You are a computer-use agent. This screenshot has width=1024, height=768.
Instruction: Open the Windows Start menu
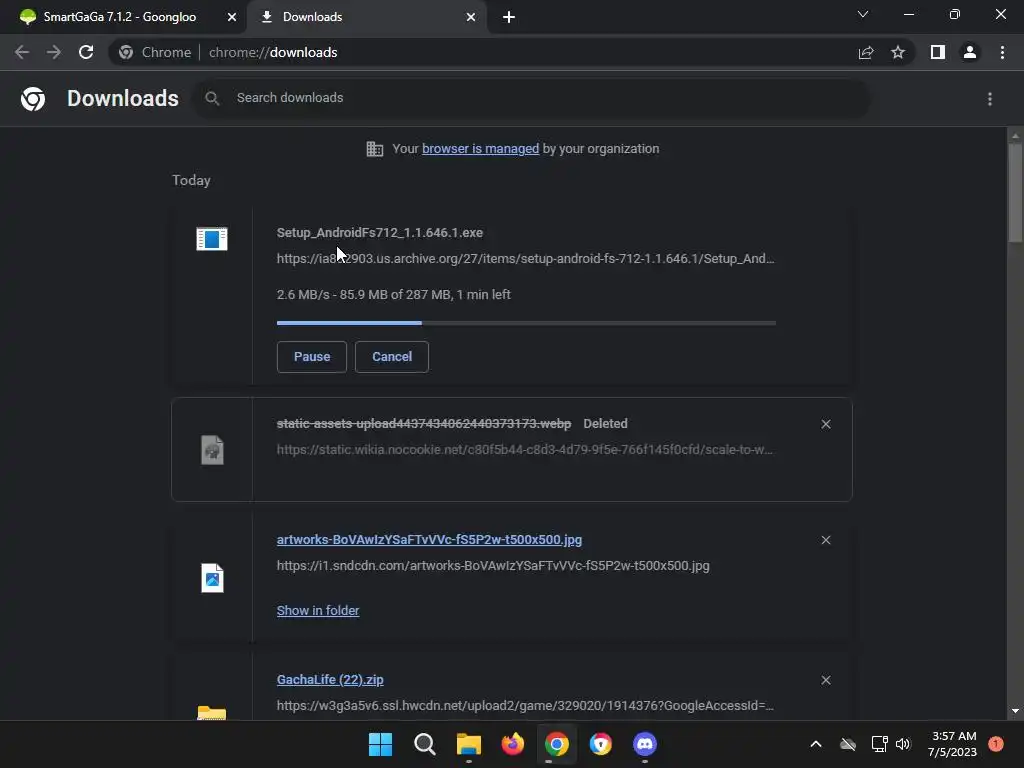click(380, 744)
